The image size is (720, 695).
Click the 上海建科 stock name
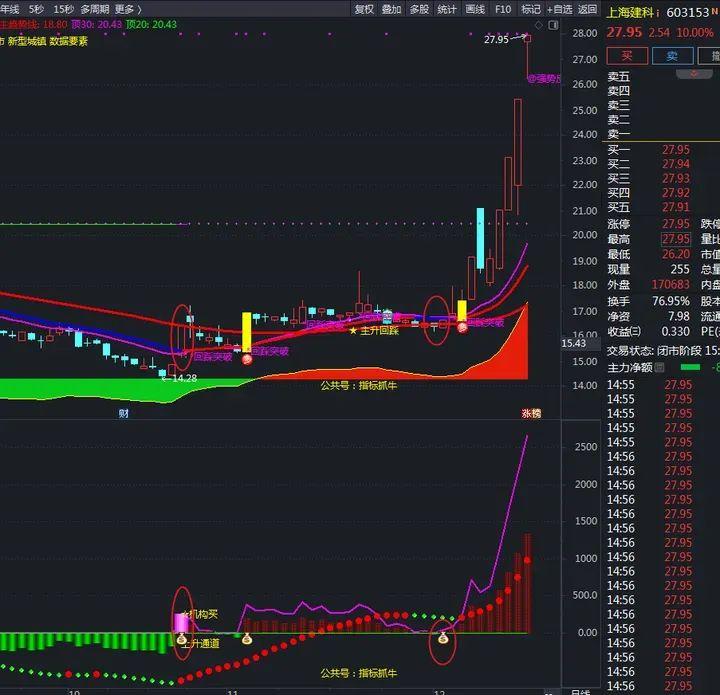630,13
